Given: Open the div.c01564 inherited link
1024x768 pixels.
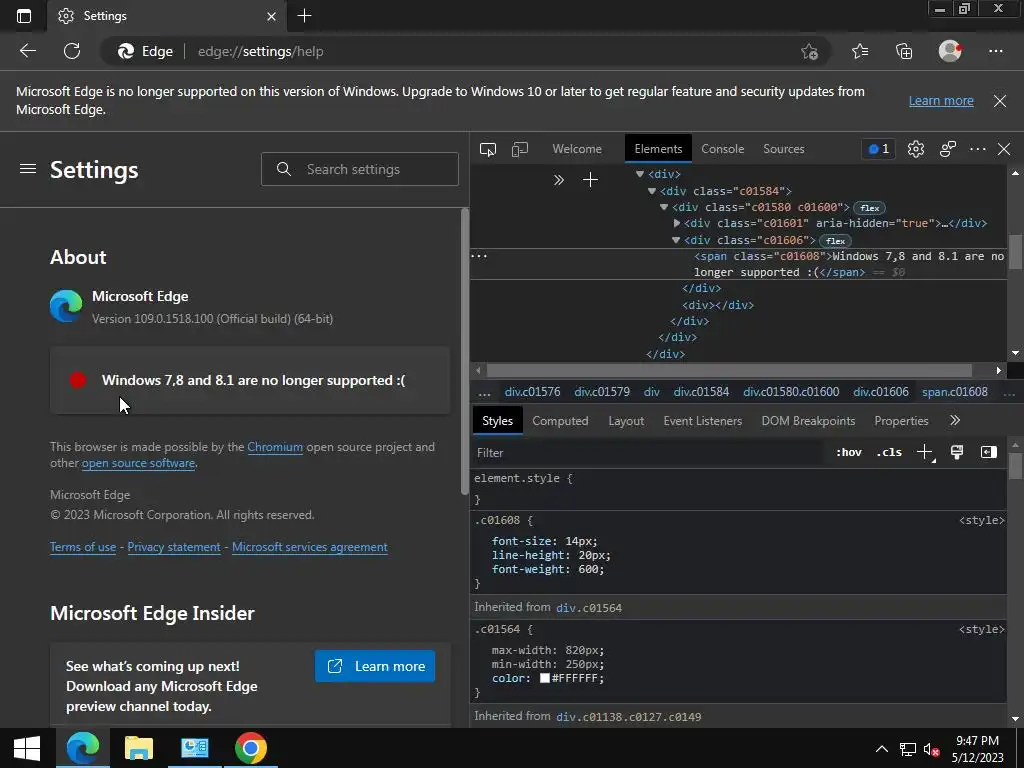Looking at the screenshot, I should tap(588, 608).
